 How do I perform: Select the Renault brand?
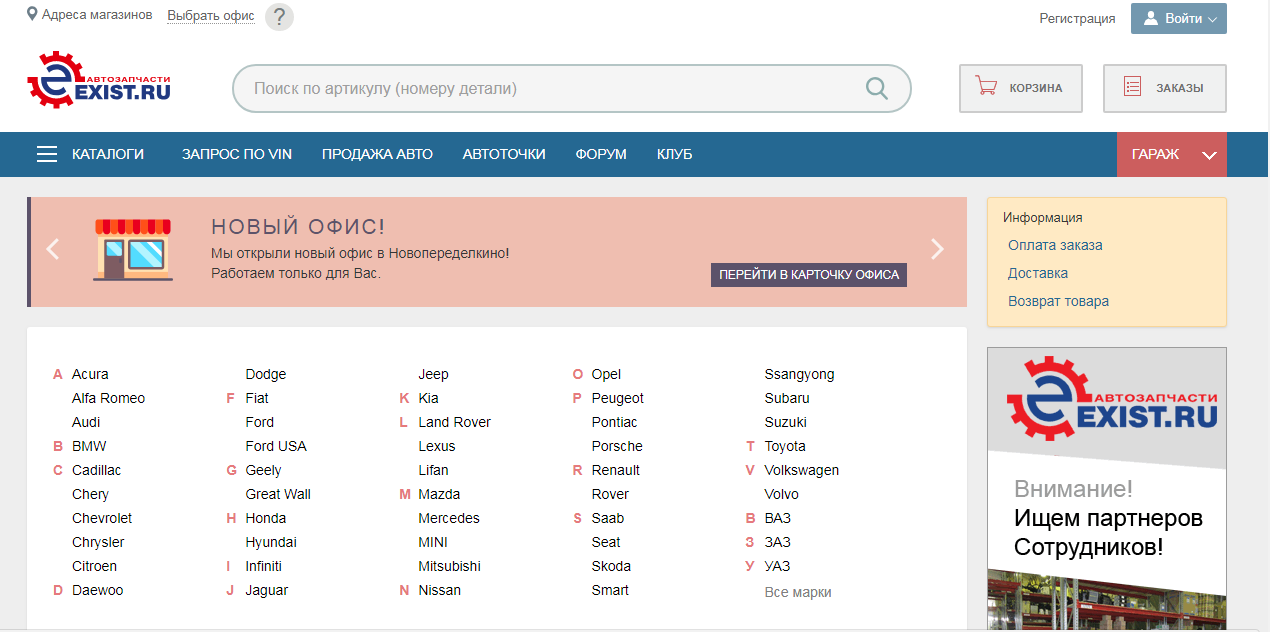[x=616, y=470]
